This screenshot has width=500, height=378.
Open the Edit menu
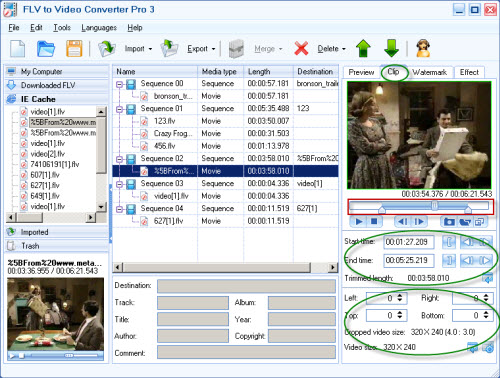pos(36,28)
